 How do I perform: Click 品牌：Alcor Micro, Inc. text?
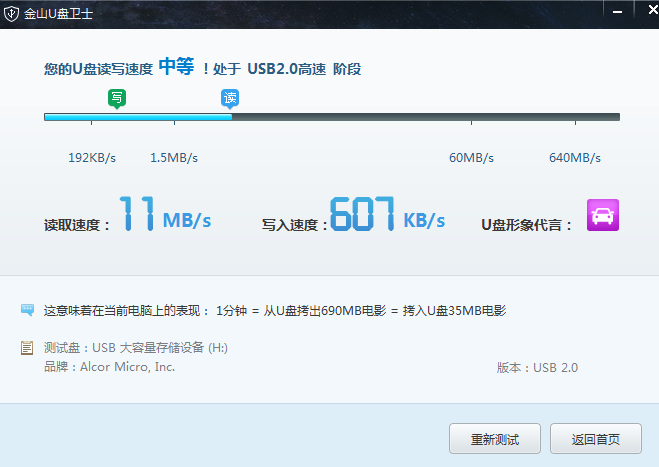[109, 367]
